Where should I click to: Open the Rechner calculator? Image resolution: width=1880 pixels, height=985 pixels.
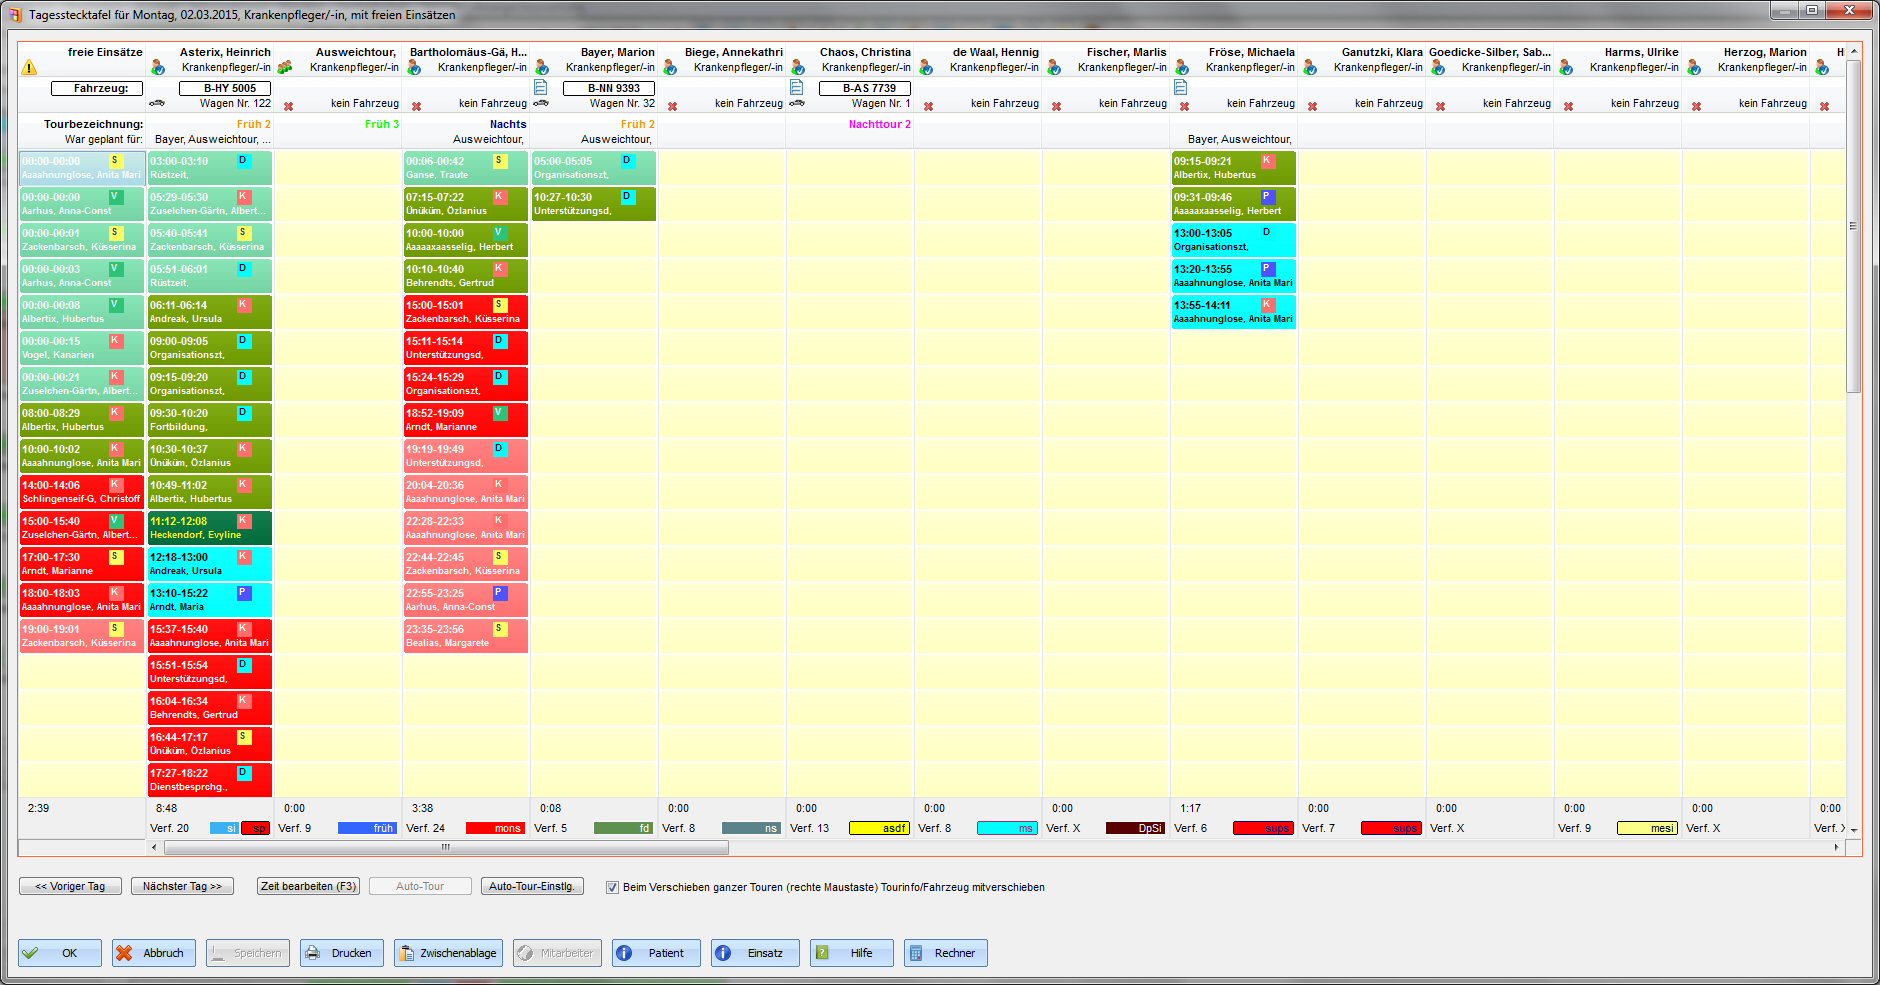pyautogui.click(x=945, y=953)
